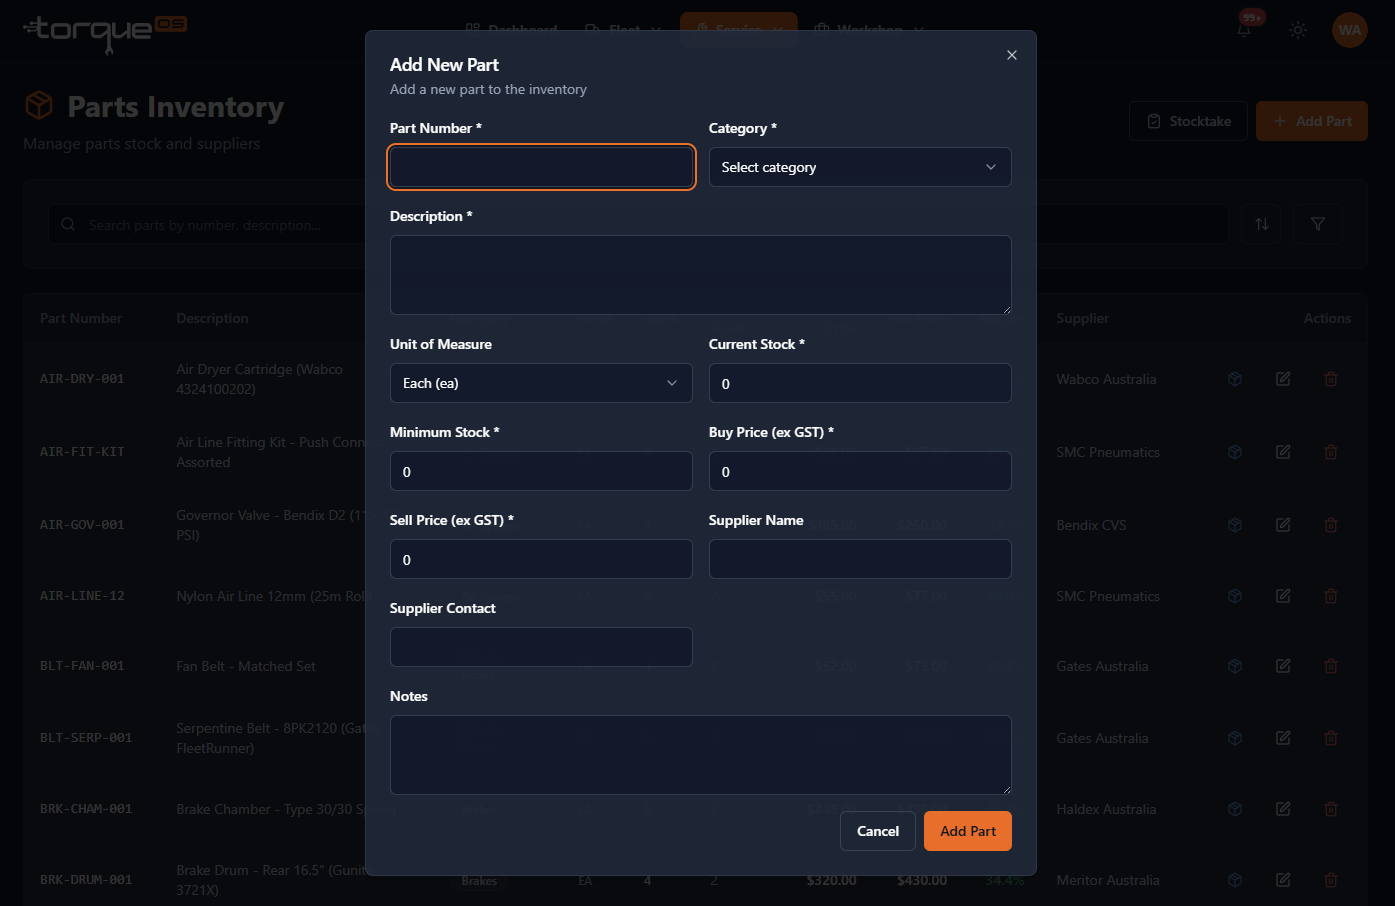Click into the Description text area
The width and height of the screenshot is (1395, 906).
pyautogui.click(x=701, y=275)
